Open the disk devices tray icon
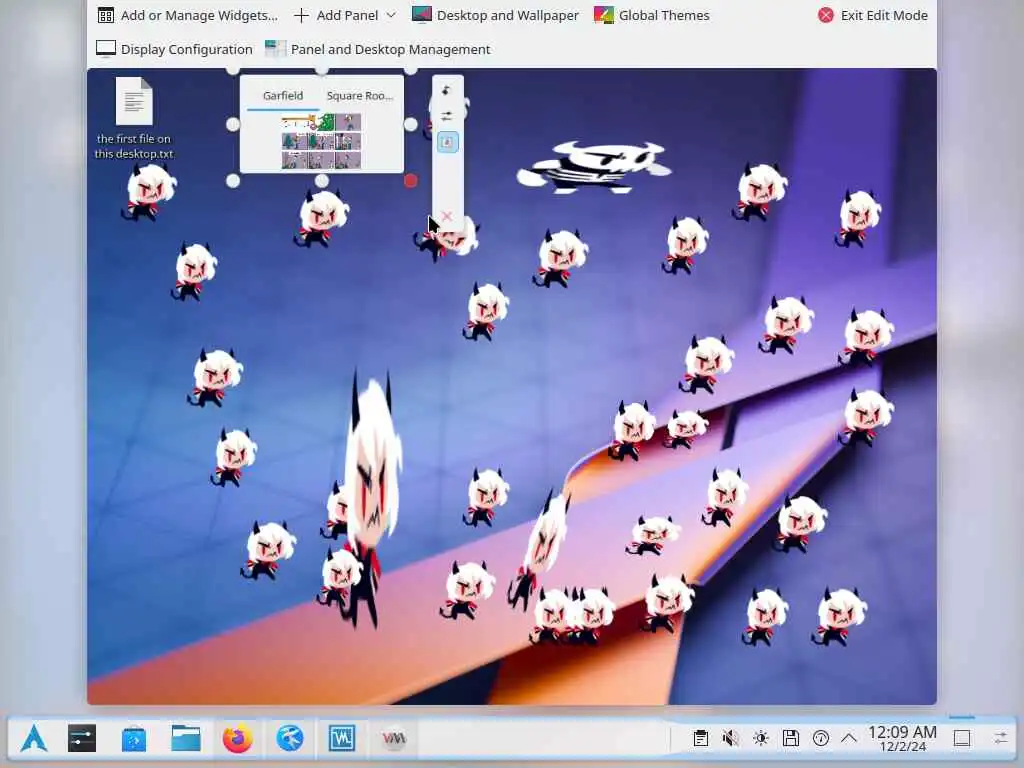This screenshot has width=1024, height=768. tap(791, 739)
